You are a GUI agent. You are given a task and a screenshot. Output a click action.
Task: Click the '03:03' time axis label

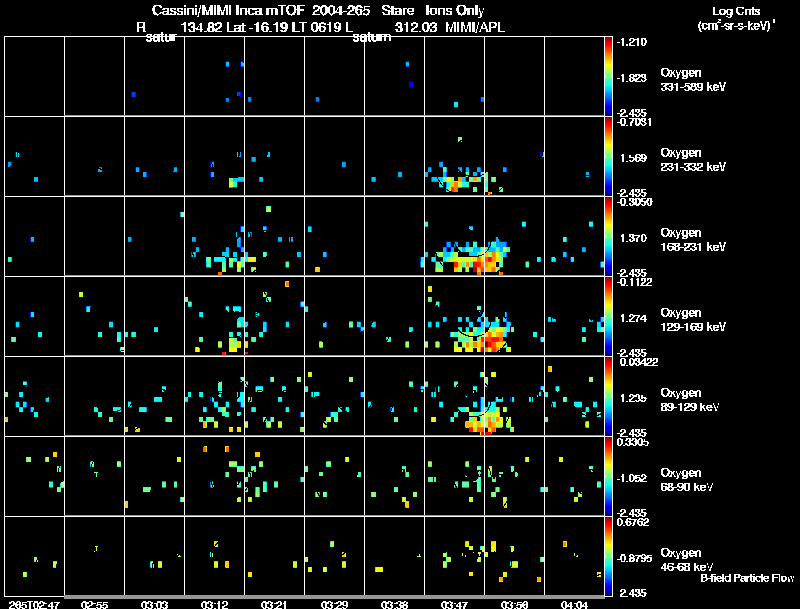(x=155, y=605)
